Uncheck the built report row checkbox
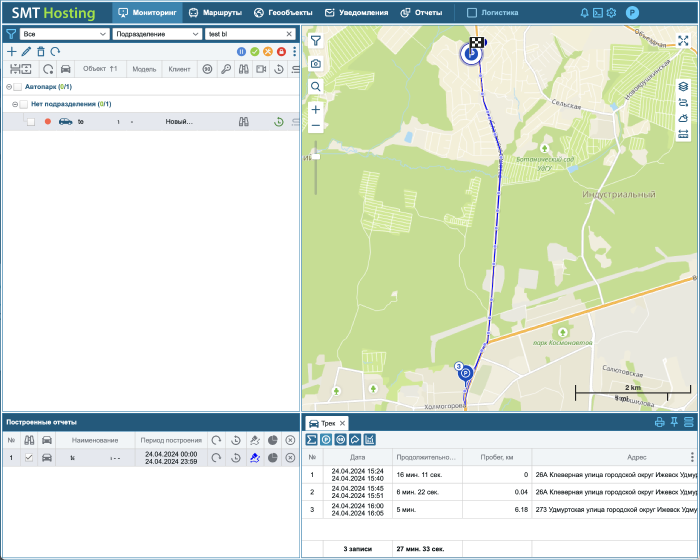 click(x=29, y=458)
